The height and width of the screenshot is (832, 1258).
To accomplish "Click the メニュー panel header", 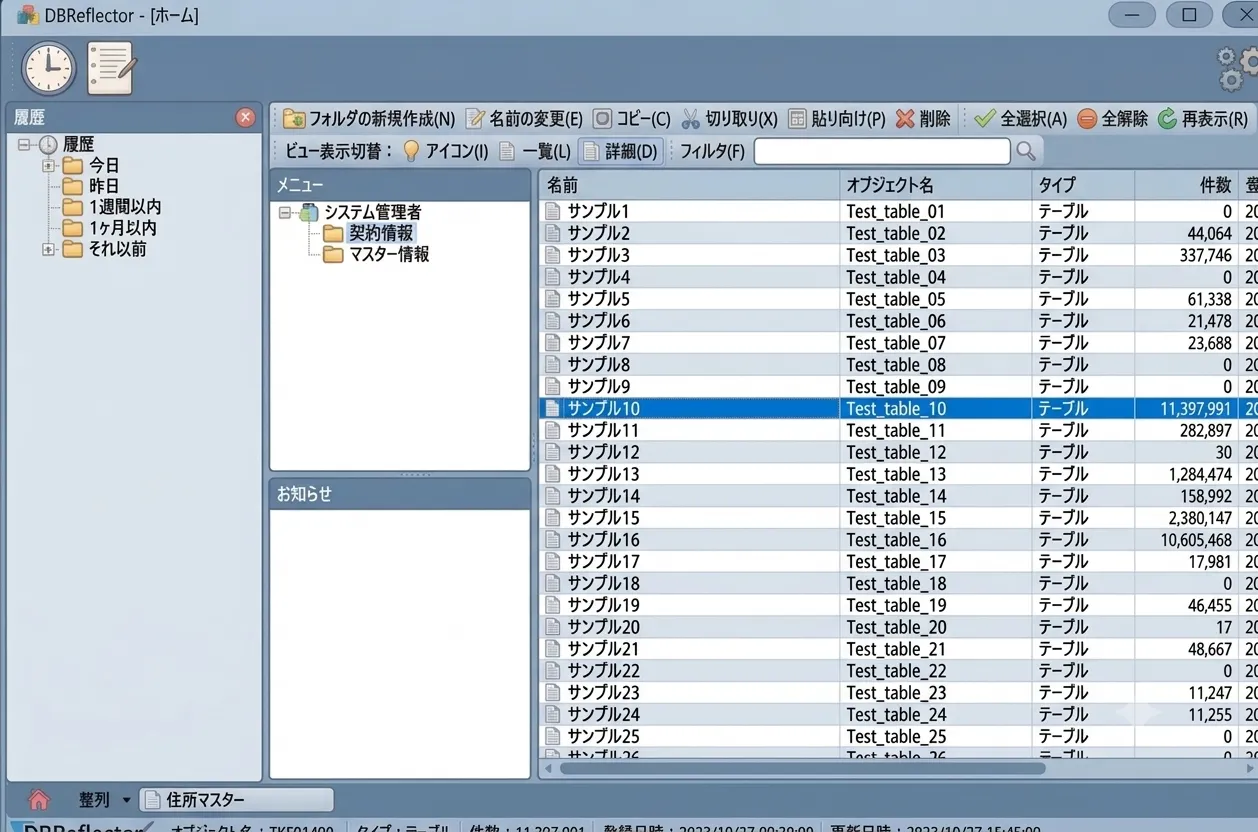I will [x=400, y=185].
